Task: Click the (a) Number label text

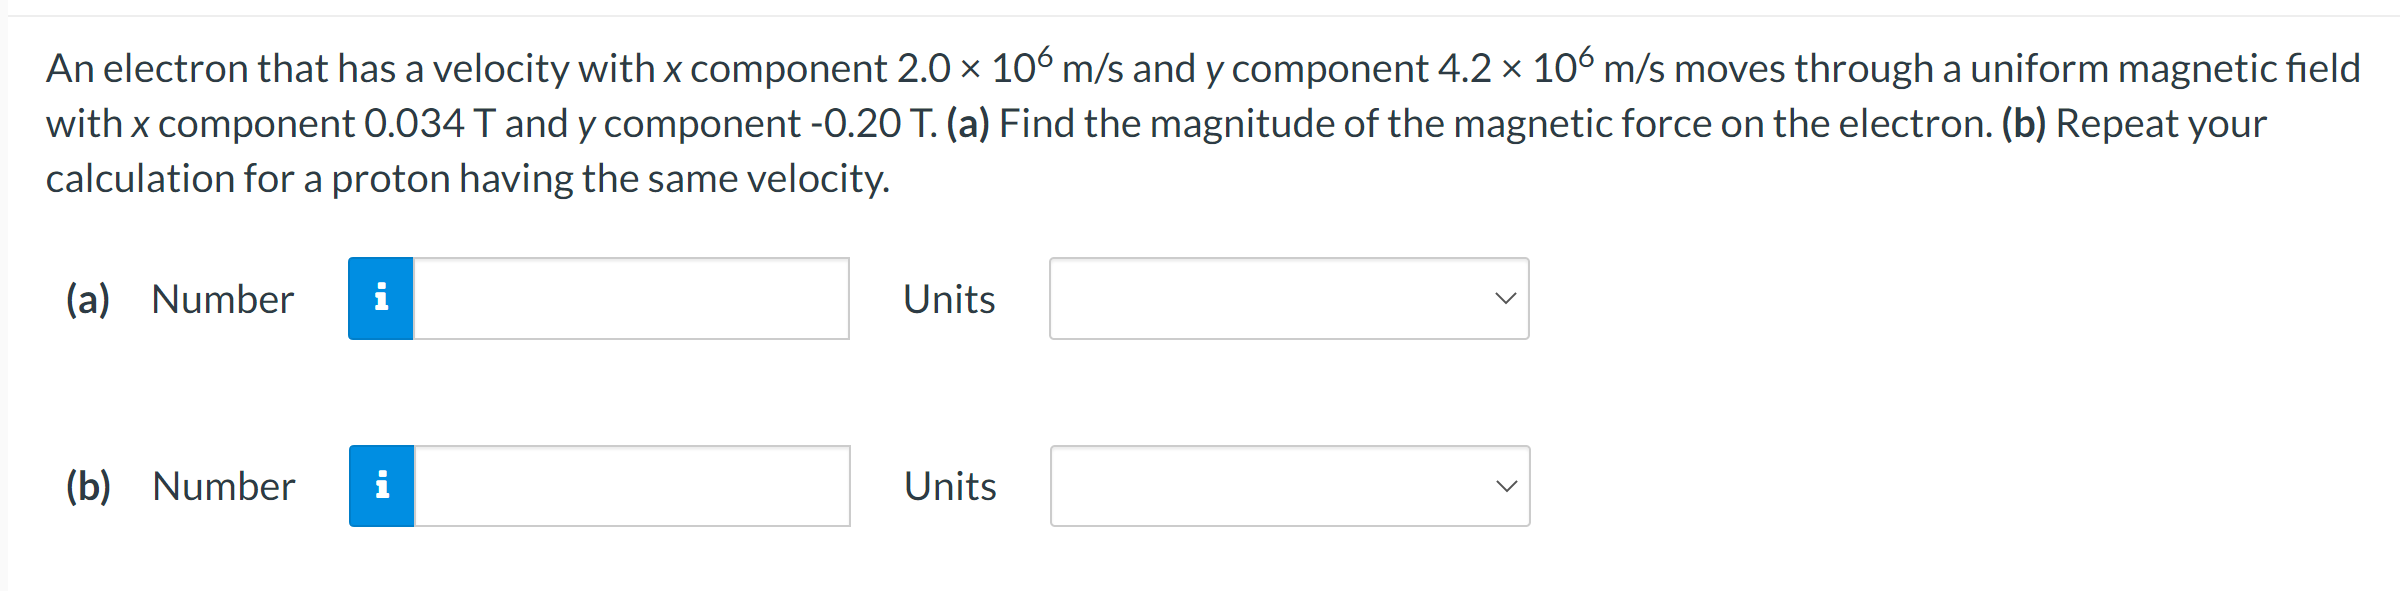Action: pyautogui.click(x=222, y=298)
